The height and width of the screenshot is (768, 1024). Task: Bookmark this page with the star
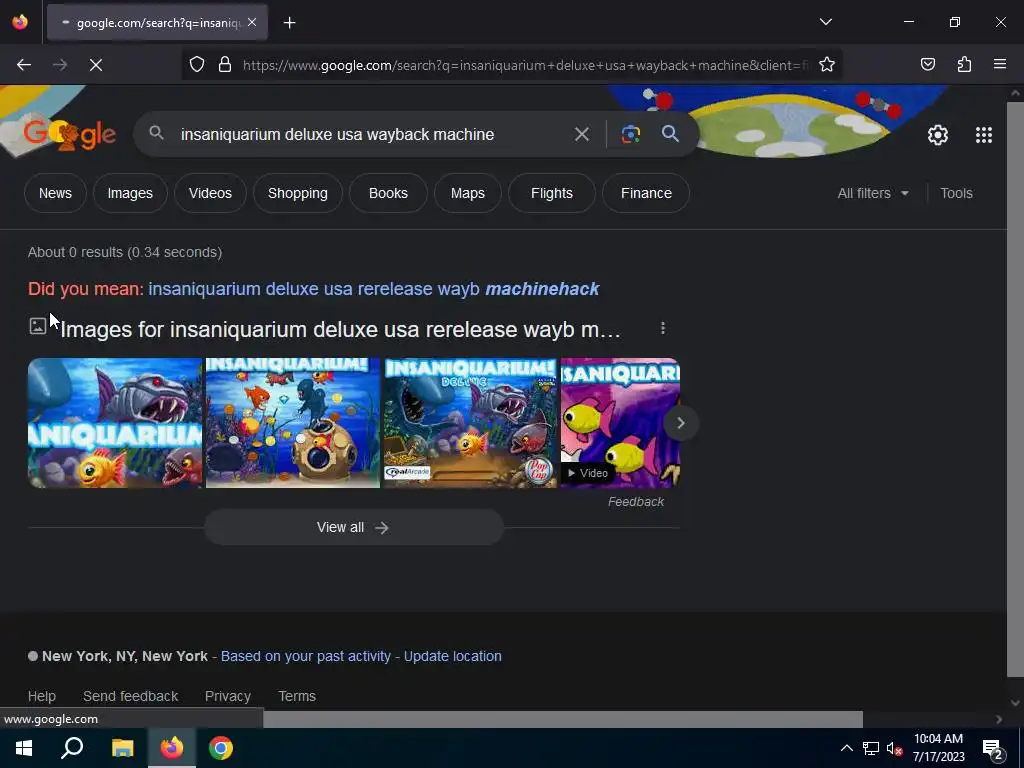(x=827, y=65)
